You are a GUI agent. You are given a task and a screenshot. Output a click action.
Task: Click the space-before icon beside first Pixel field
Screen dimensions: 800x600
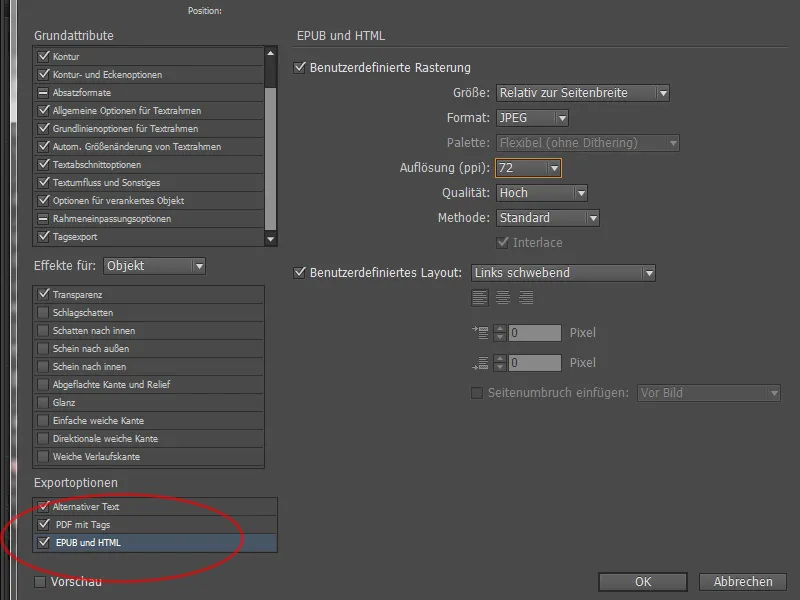coord(480,333)
